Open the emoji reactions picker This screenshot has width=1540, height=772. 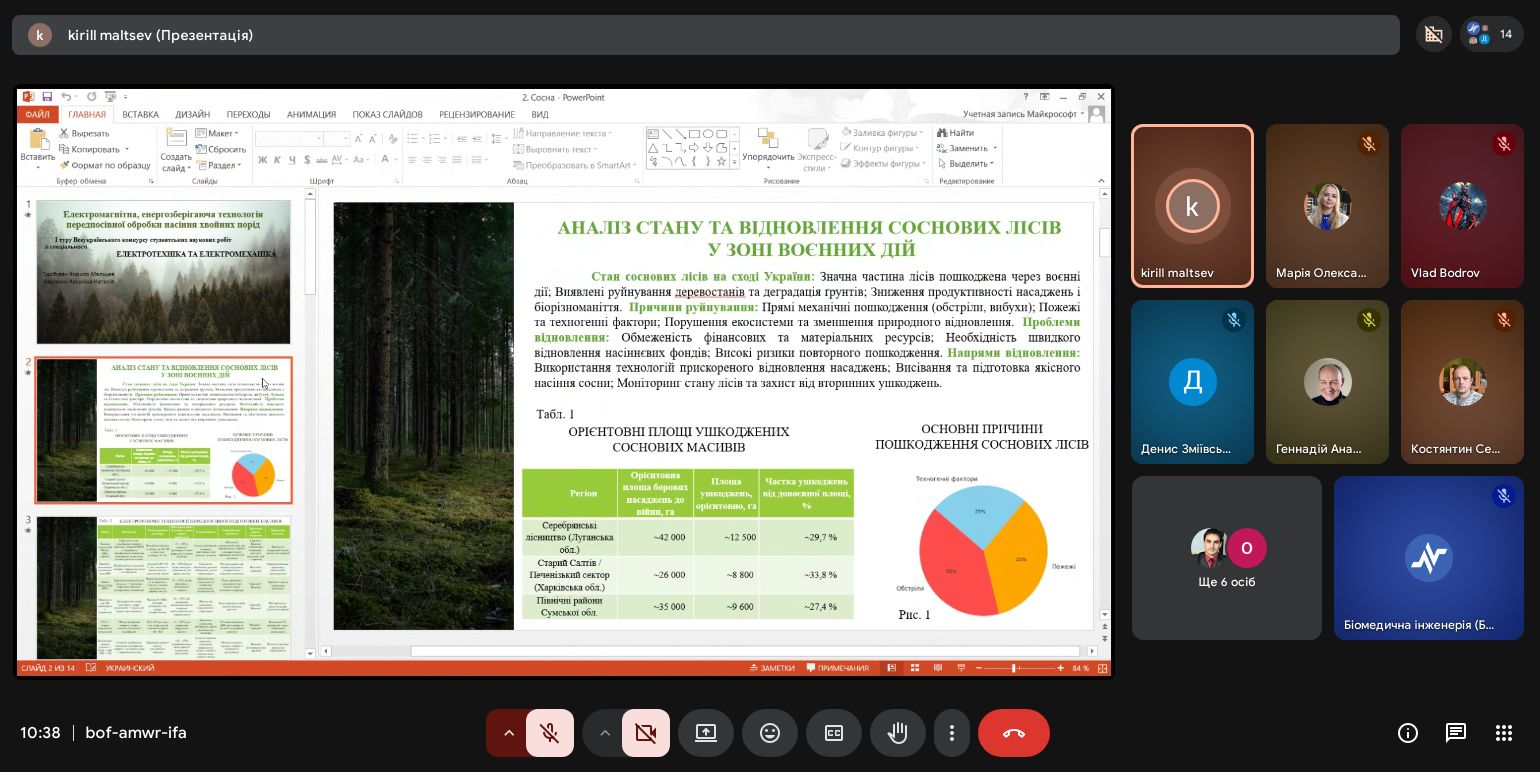coord(770,733)
